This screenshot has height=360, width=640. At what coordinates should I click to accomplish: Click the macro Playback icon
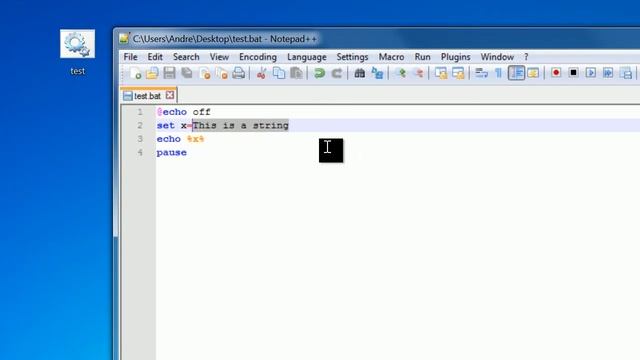tap(591, 73)
